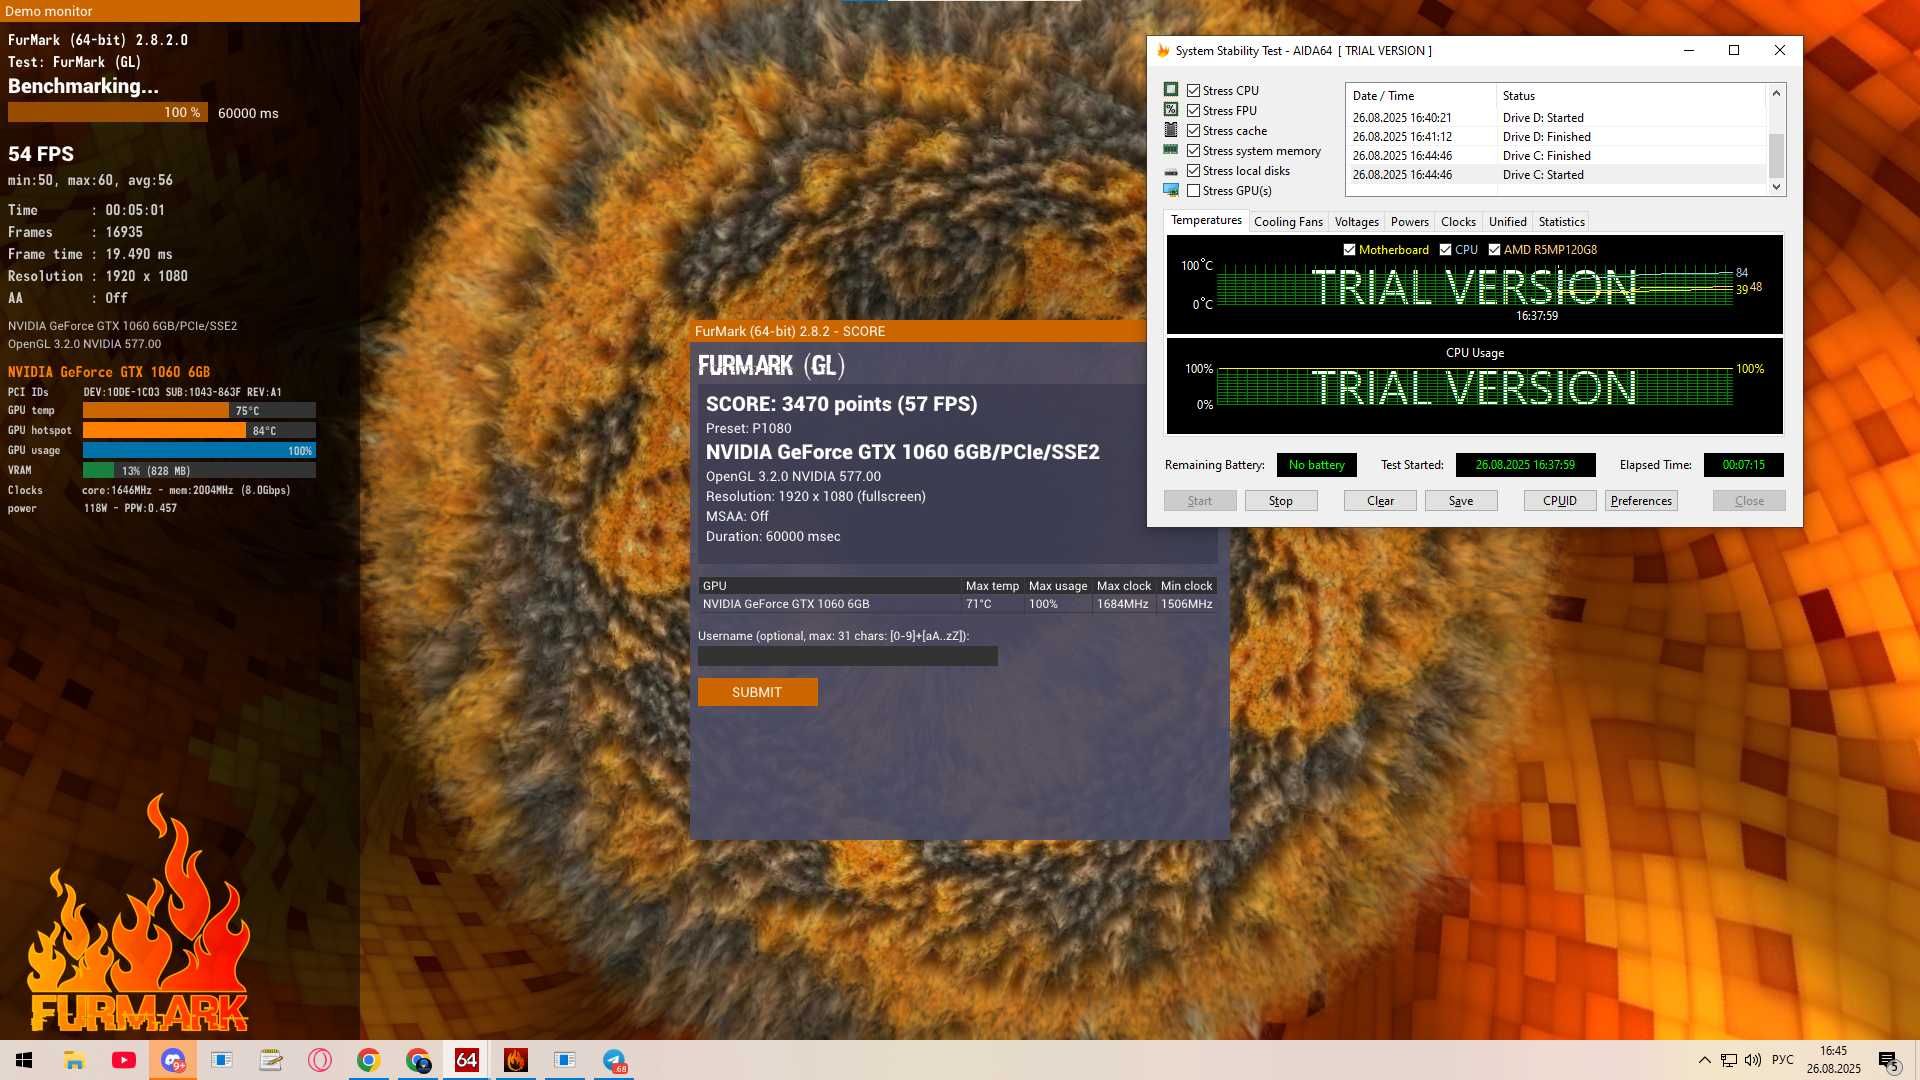Click the Stop button in AIDA64
Image resolution: width=1920 pixels, height=1080 pixels.
coord(1280,501)
